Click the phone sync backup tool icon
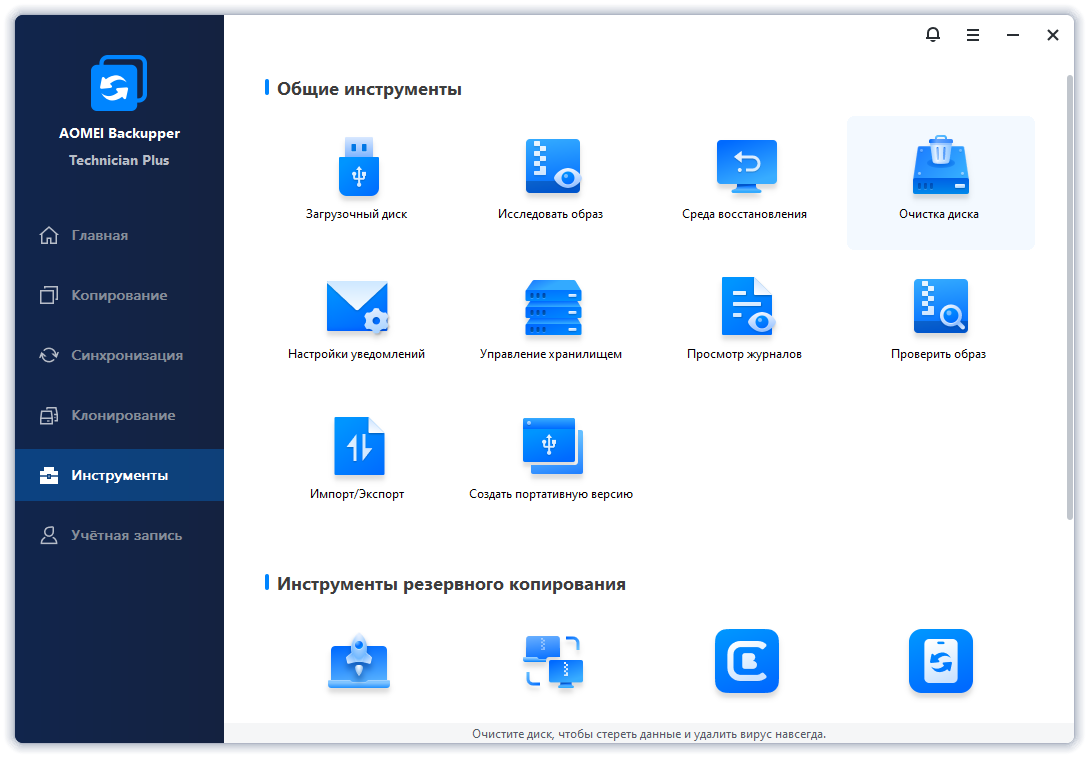The image size is (1089, 758). pyautogui.click(x=940, y=661)
